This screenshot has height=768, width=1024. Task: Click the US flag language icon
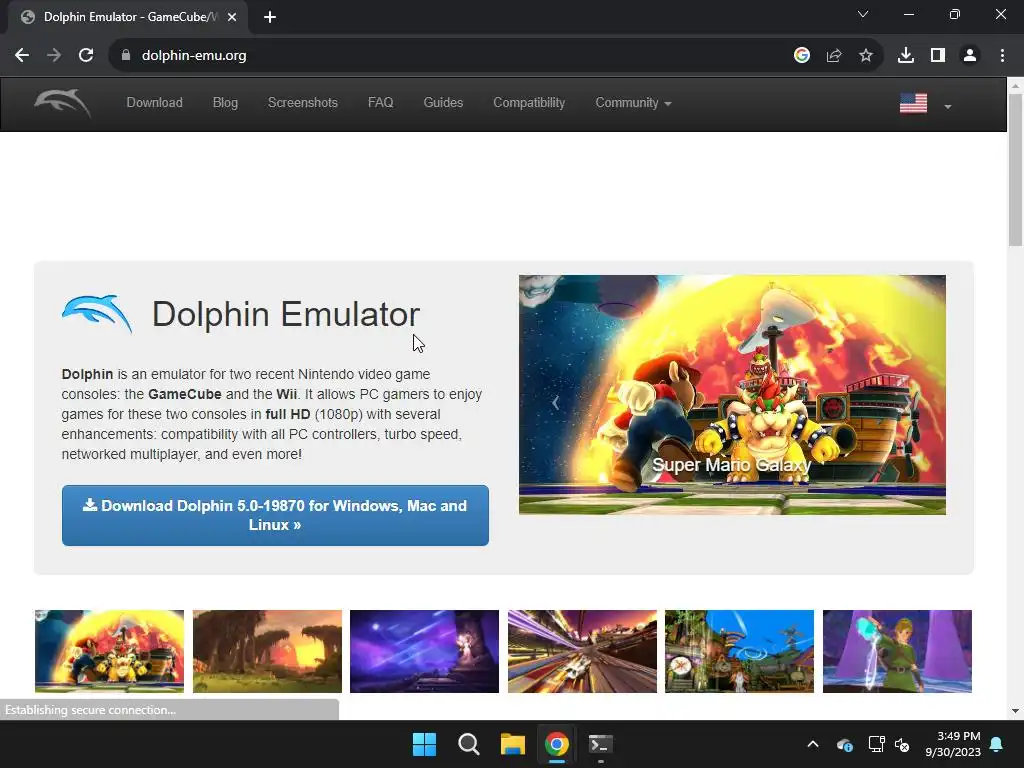(914, 103)
